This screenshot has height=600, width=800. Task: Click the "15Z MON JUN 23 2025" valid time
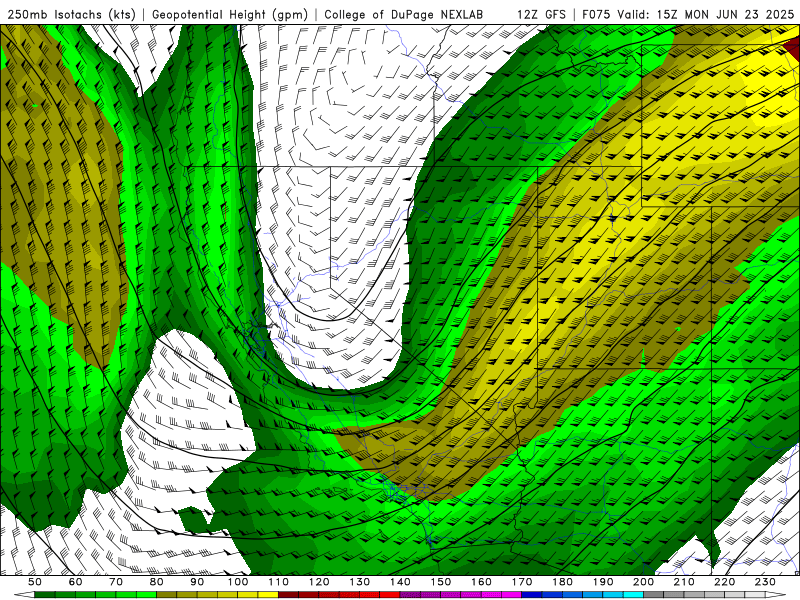tap(726, 15)
